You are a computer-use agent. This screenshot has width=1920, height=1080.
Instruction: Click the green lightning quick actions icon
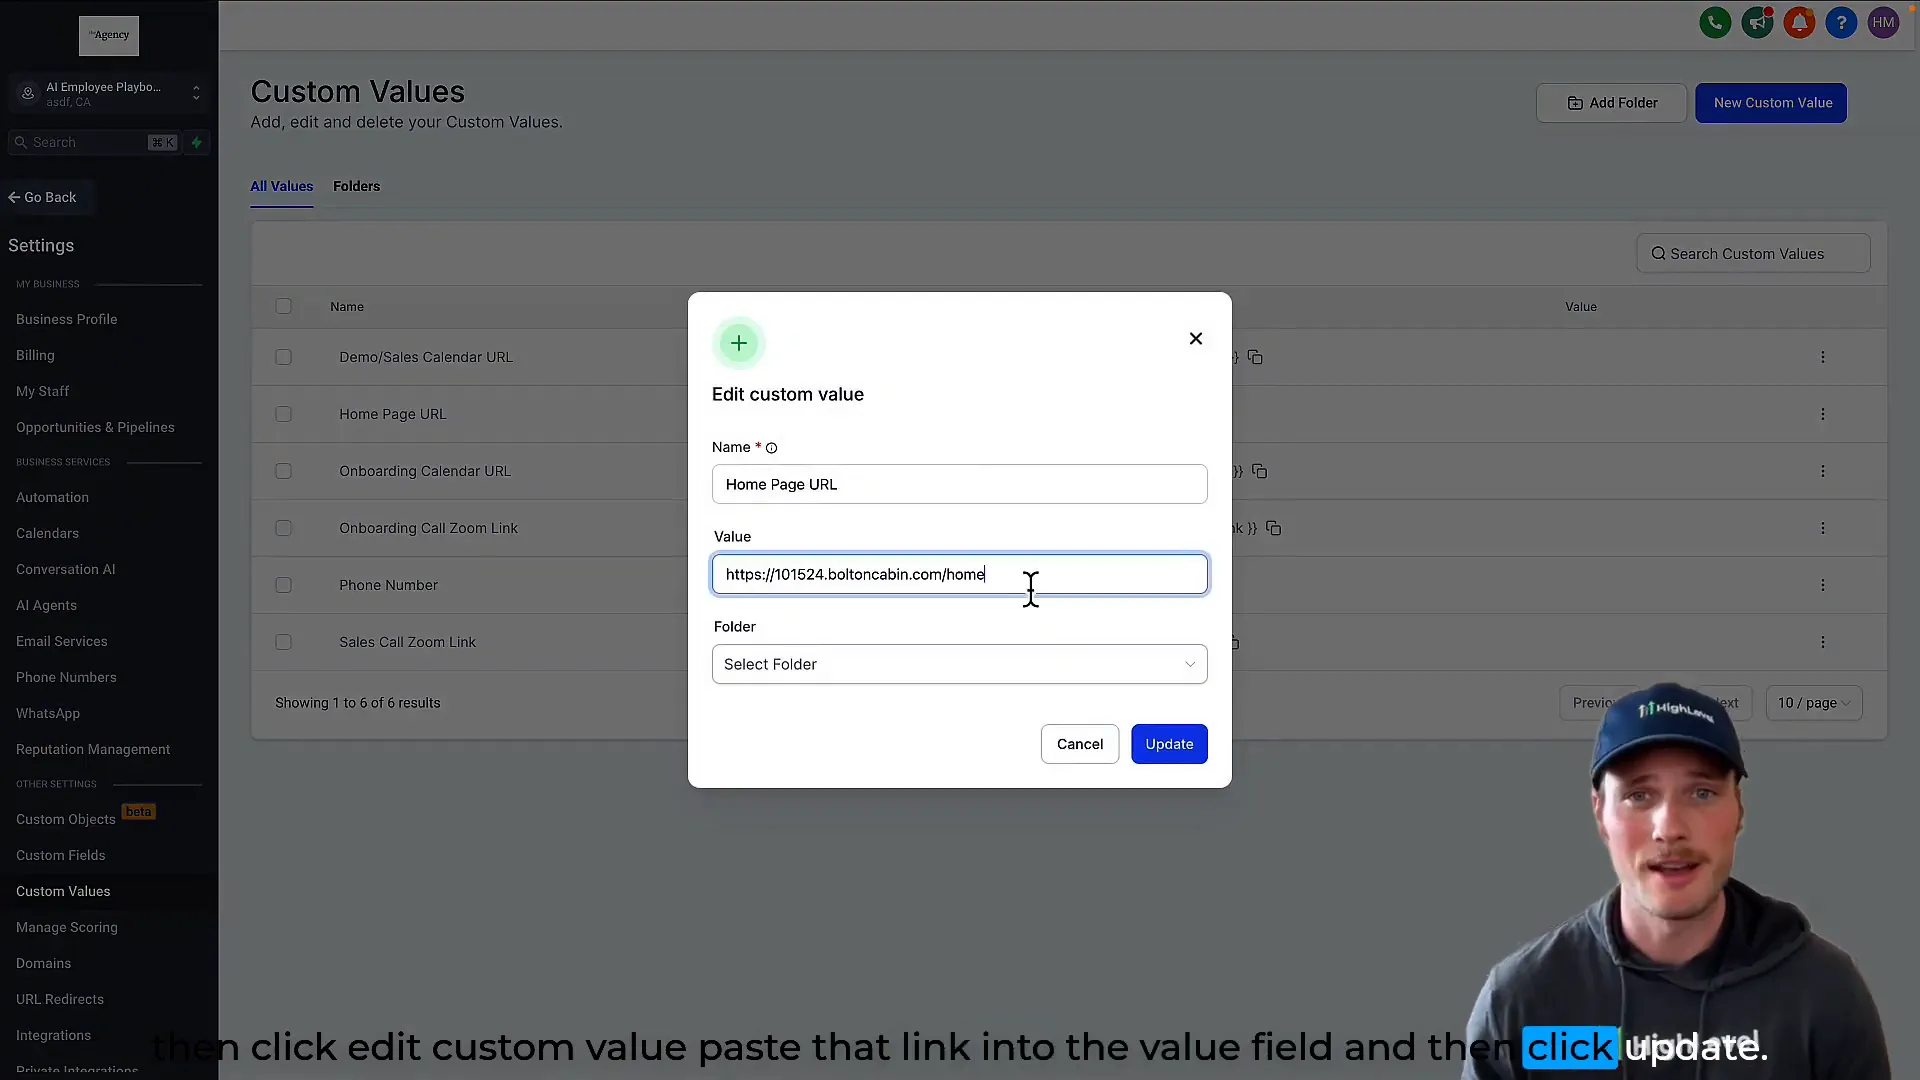pyautogui.click(x=197, y=142)
